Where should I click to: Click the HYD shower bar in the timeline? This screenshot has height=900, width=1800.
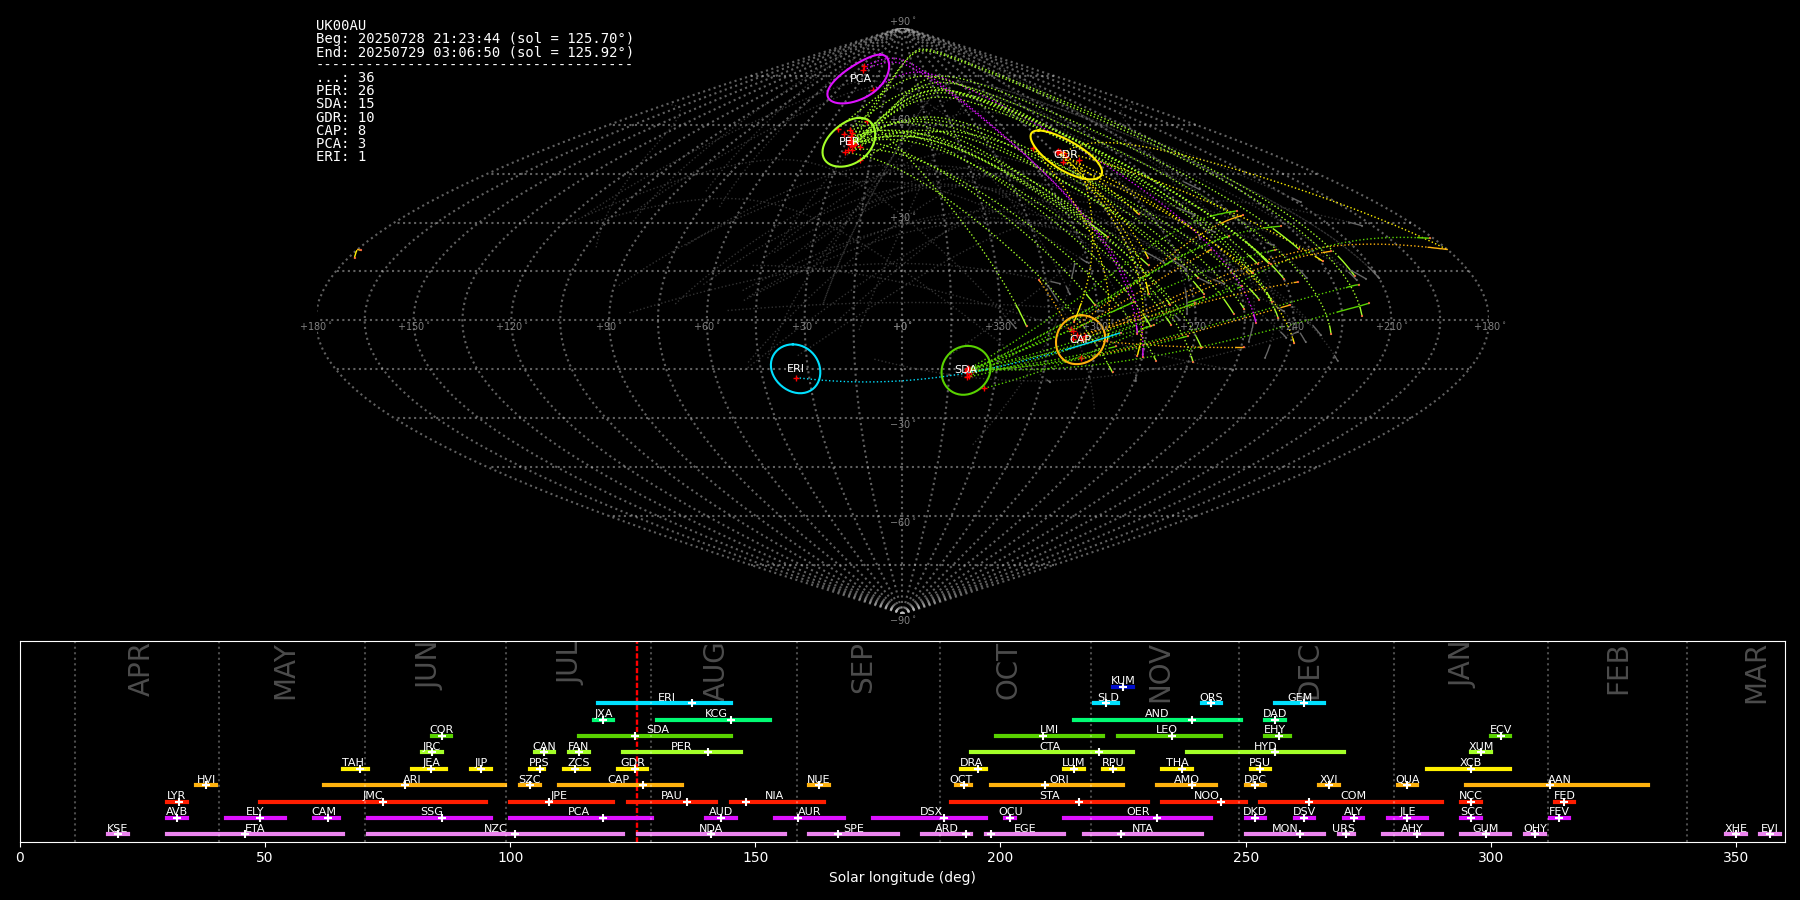(1265, 752)
